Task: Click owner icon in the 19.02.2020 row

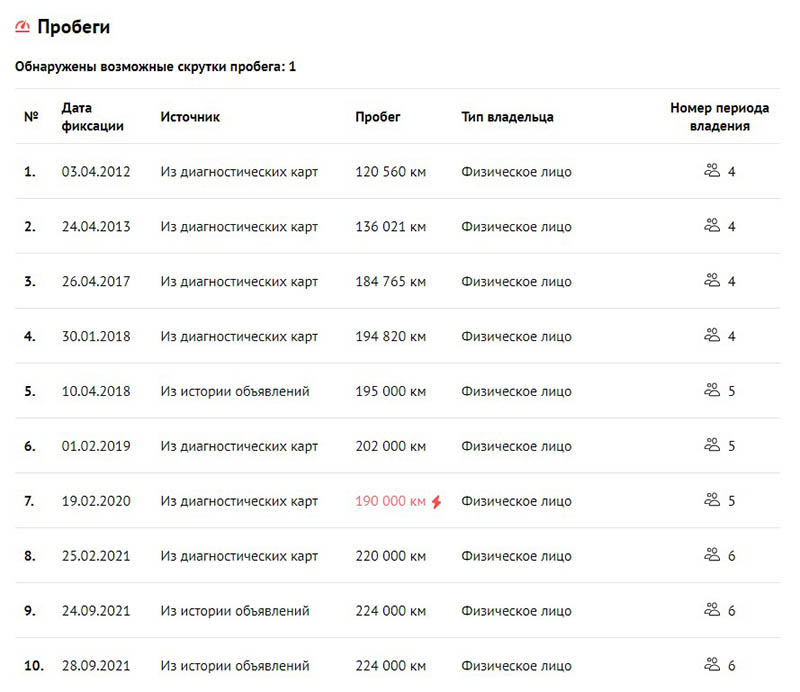Action: click(x=712, y=501)
